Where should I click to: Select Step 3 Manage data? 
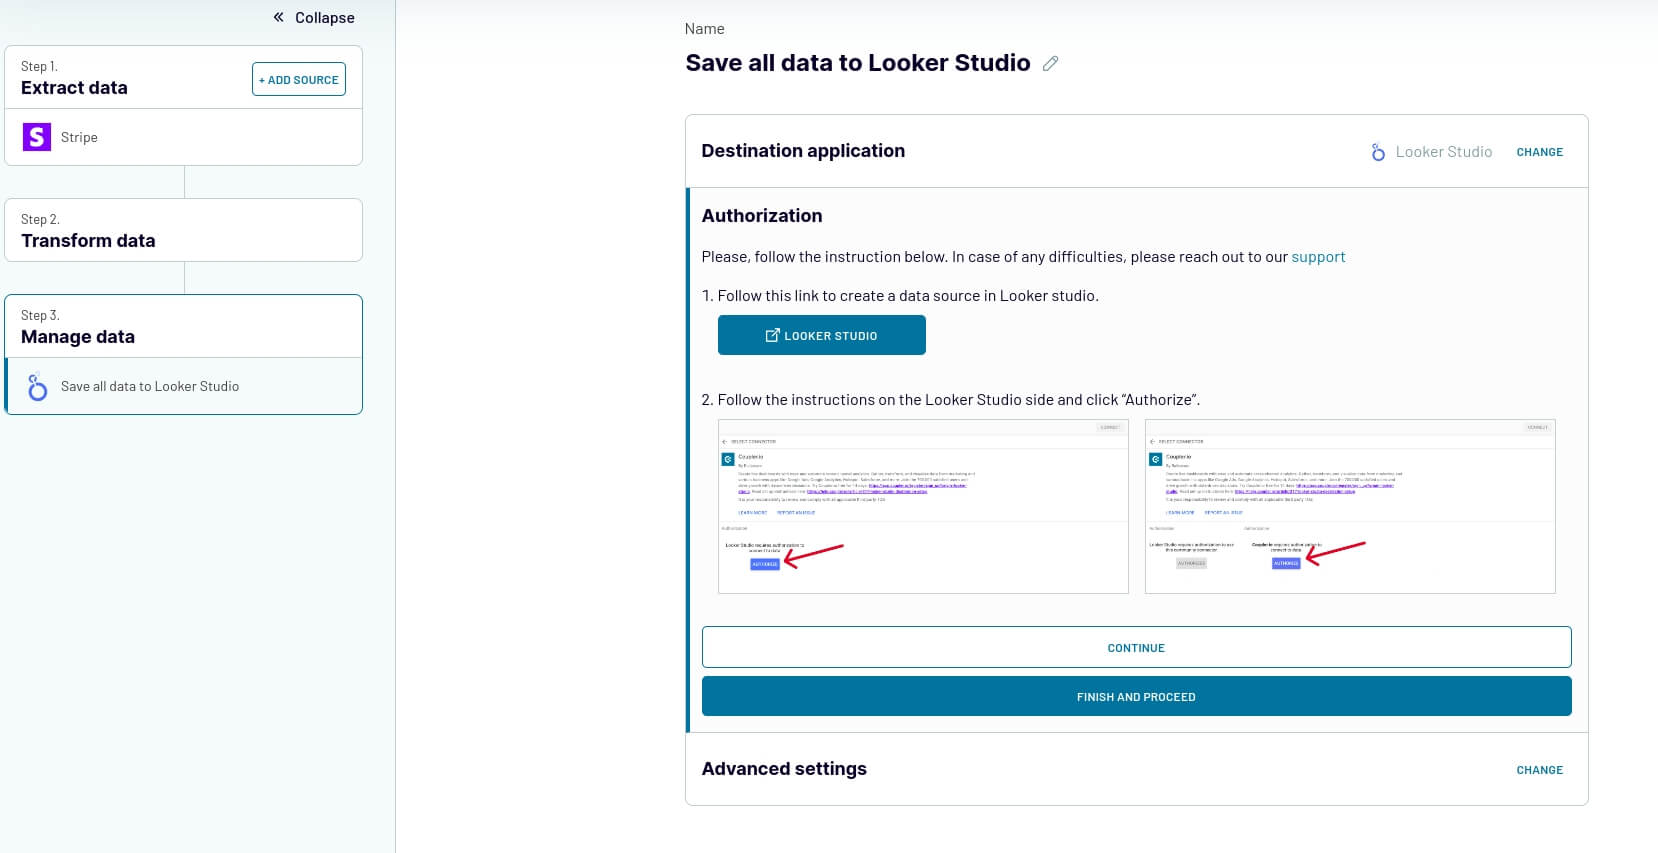[184, 326]
